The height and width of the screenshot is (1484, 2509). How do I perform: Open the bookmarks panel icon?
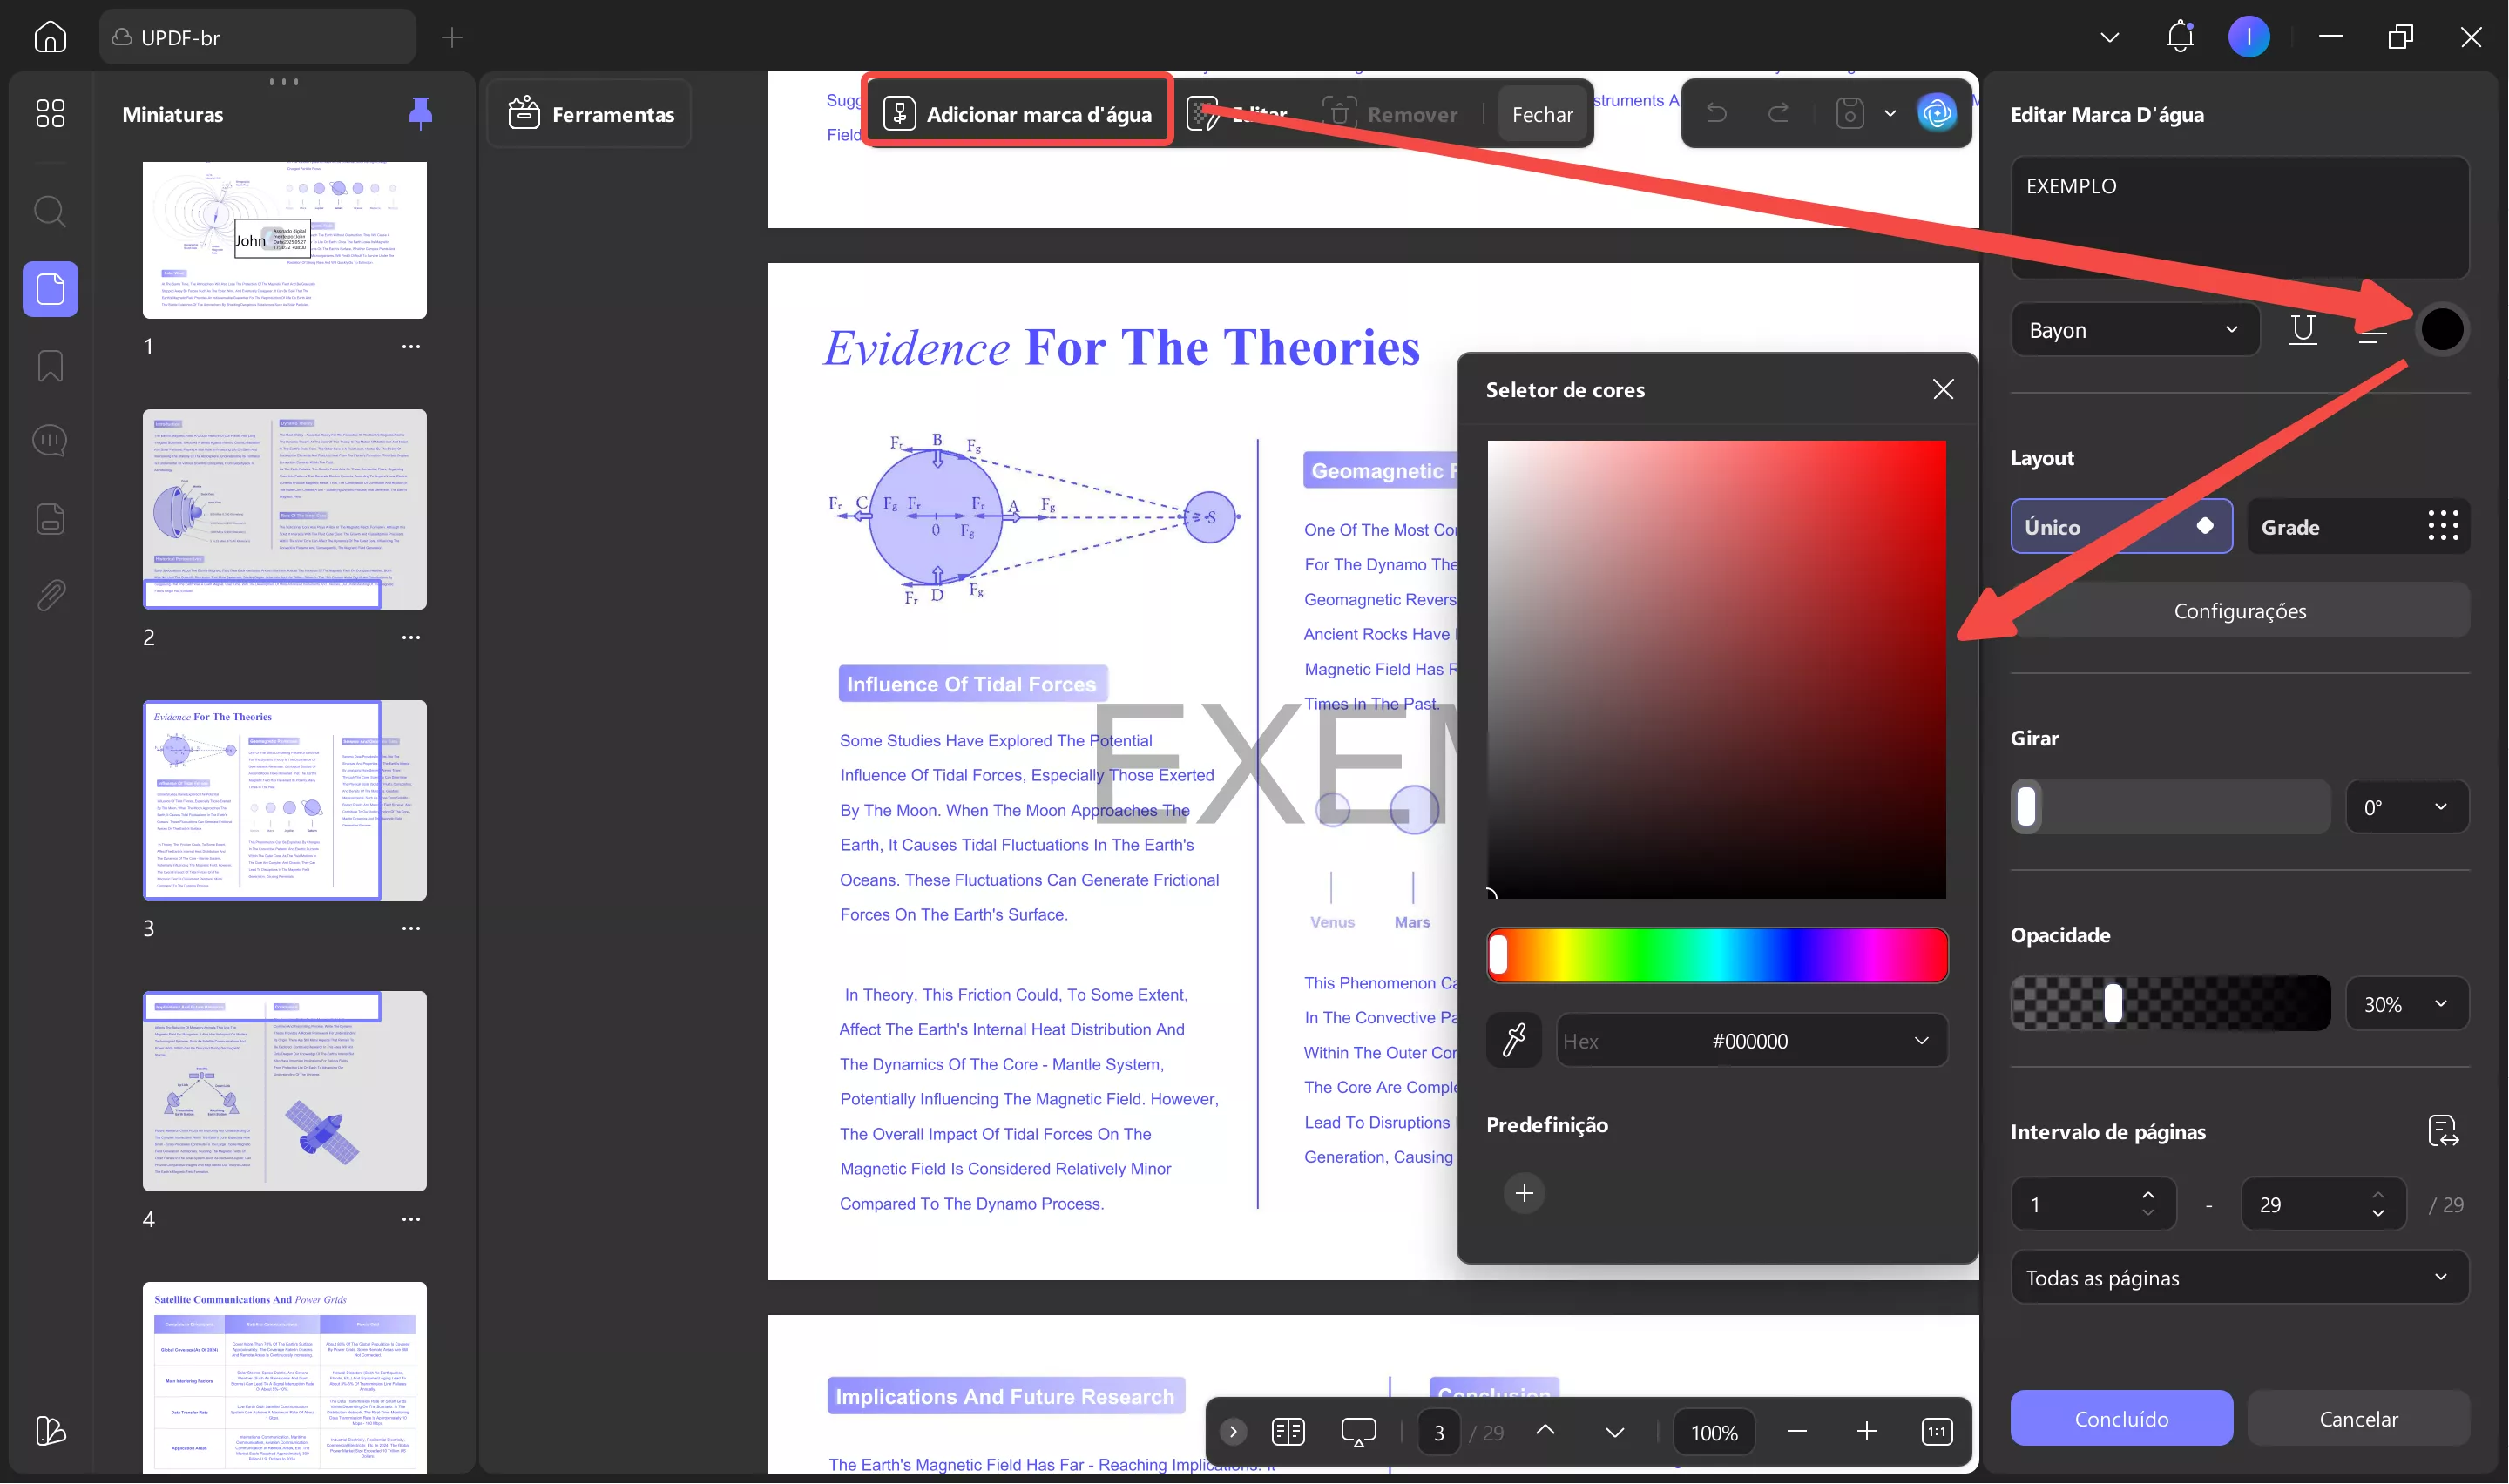50,365
